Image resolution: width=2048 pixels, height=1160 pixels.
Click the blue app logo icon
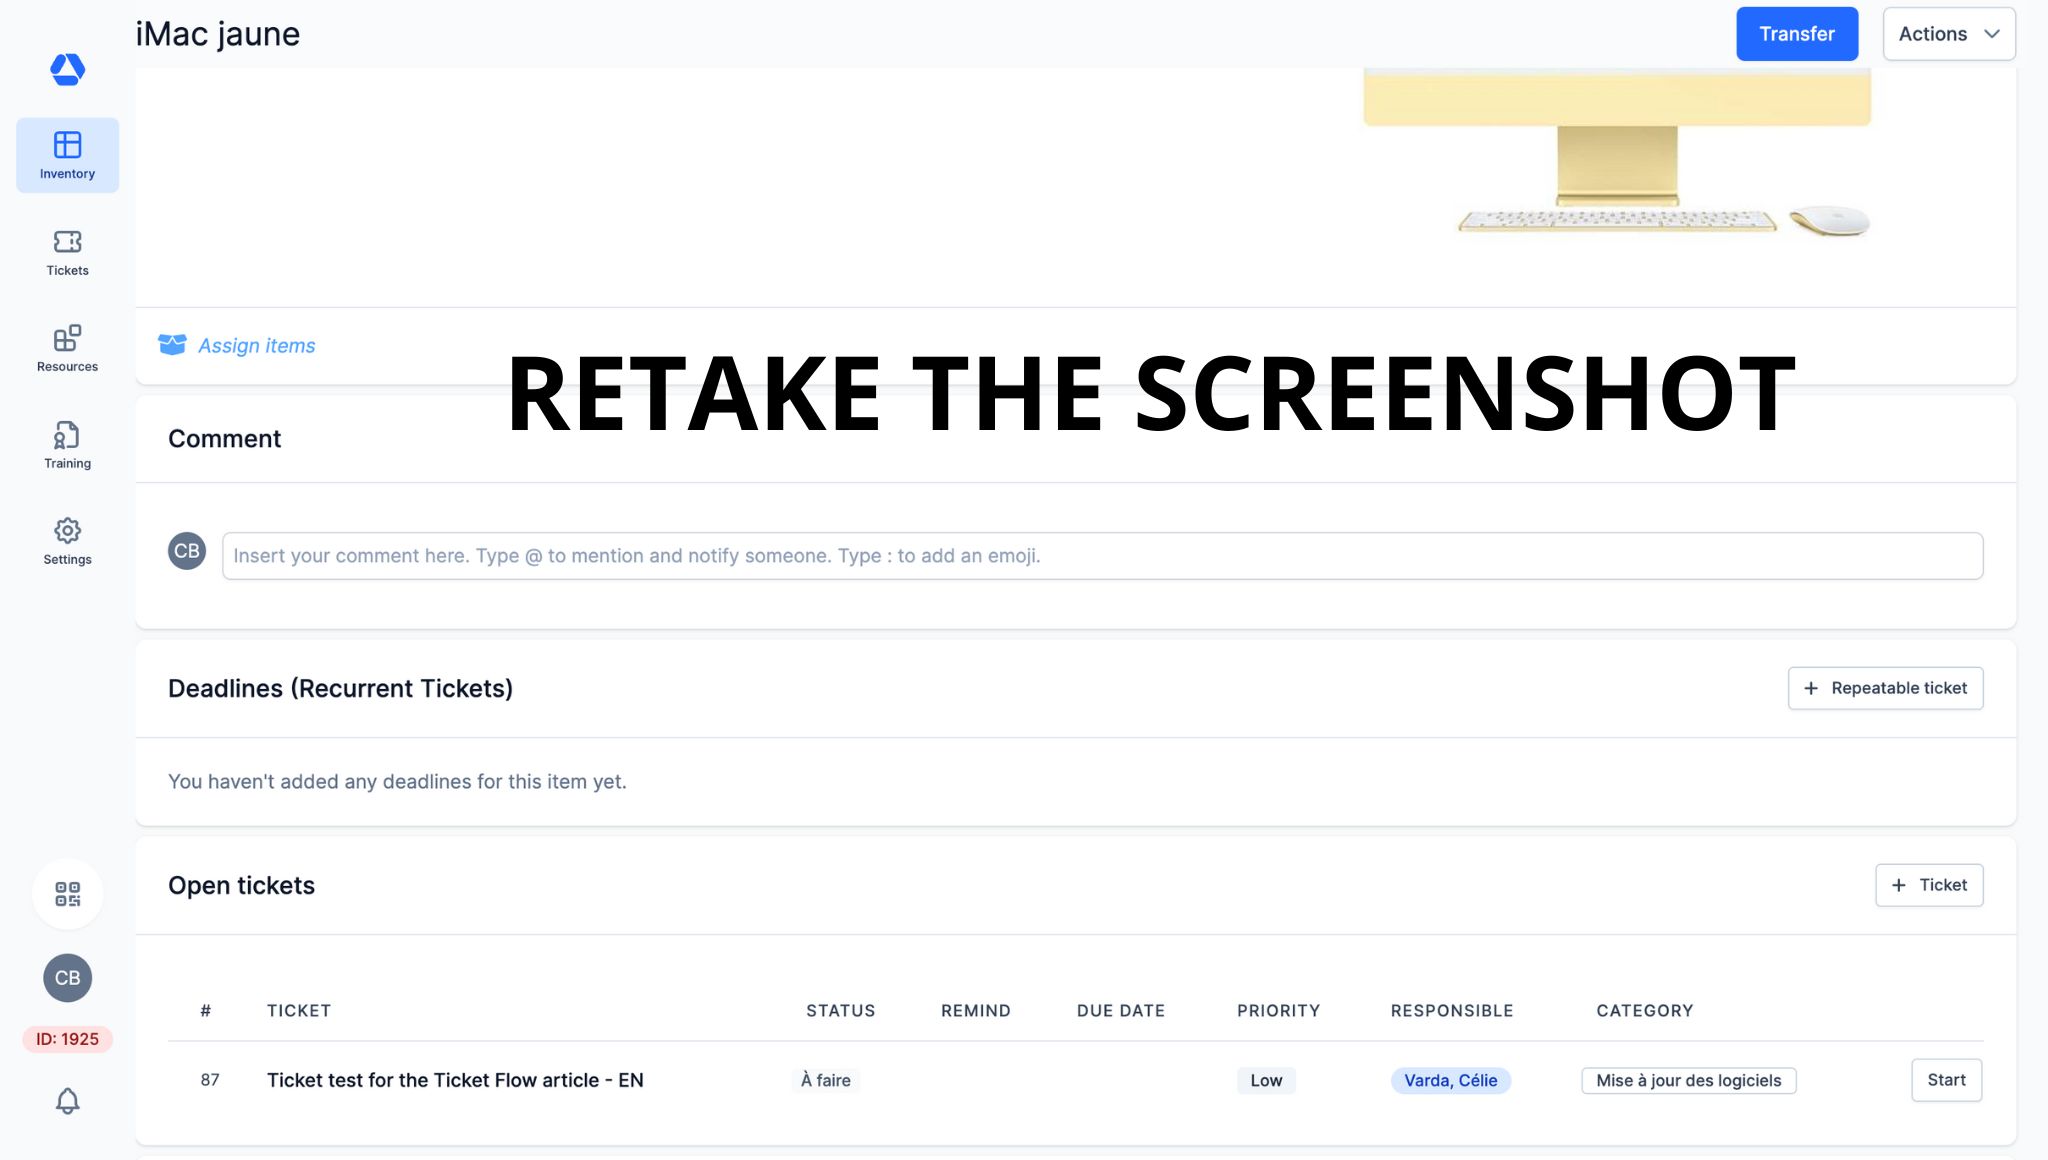(67, 69)
